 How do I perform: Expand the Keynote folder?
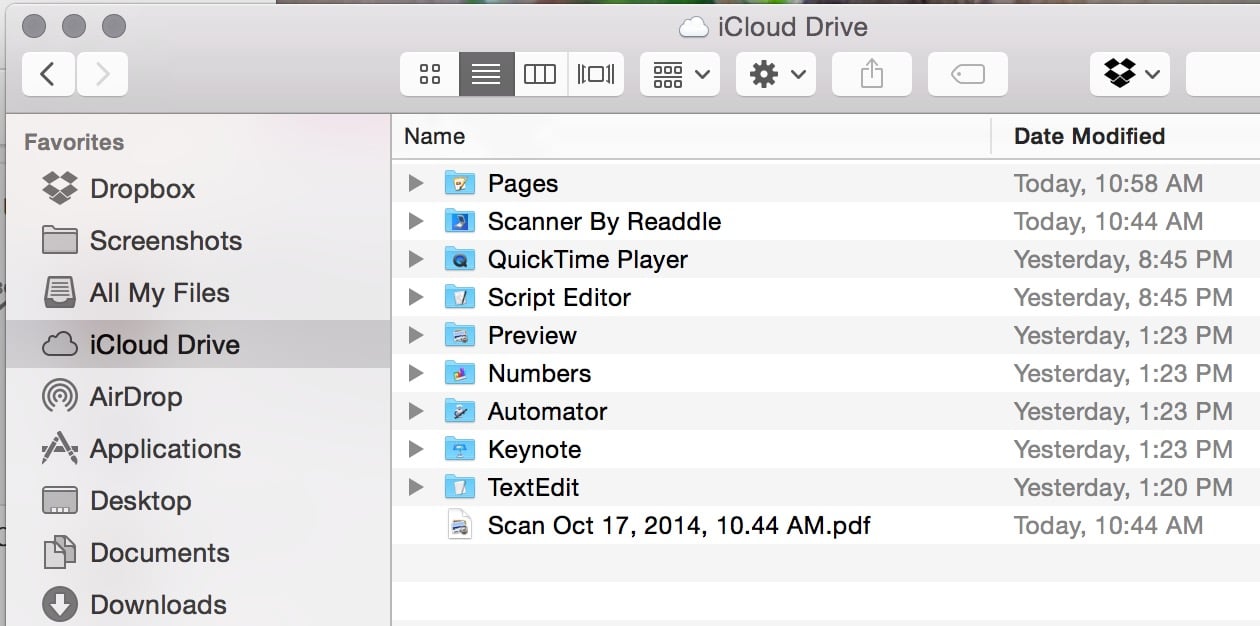(x=416, y=450)
